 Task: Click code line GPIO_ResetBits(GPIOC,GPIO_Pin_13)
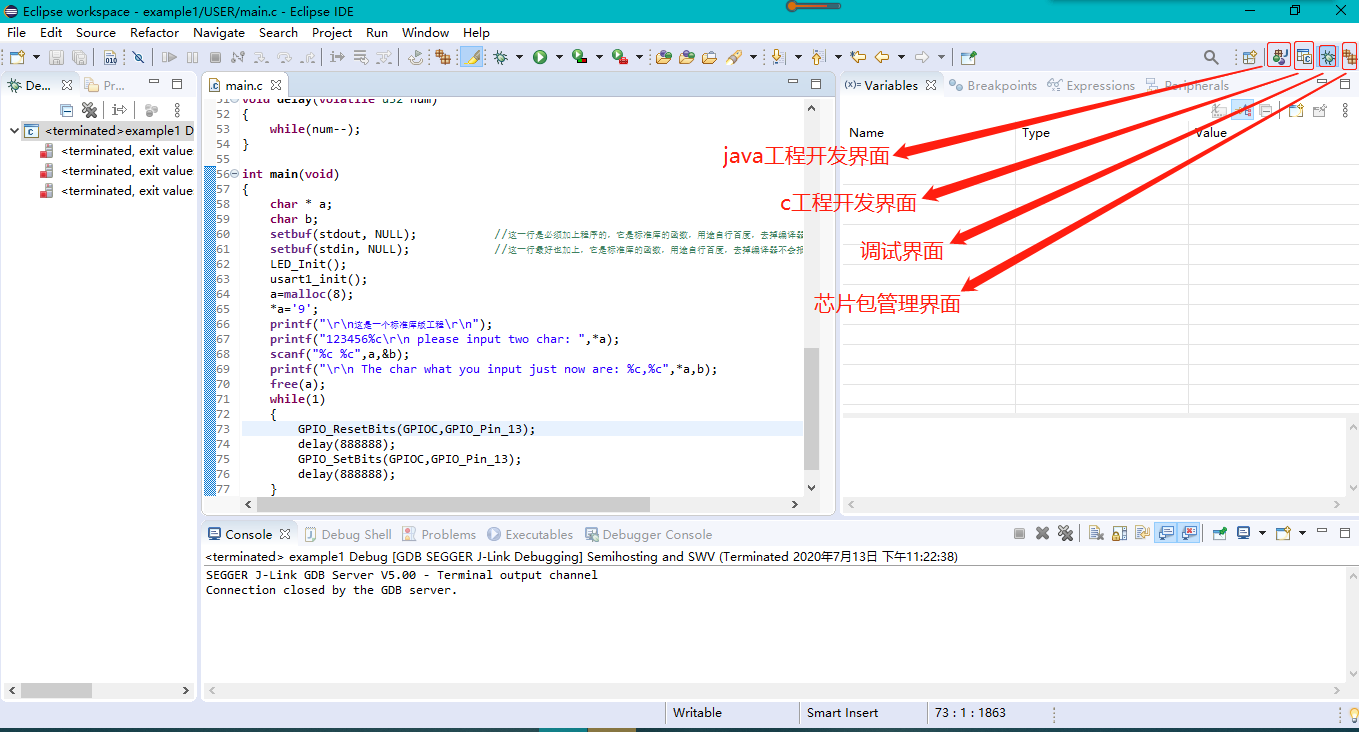[416, 429]
